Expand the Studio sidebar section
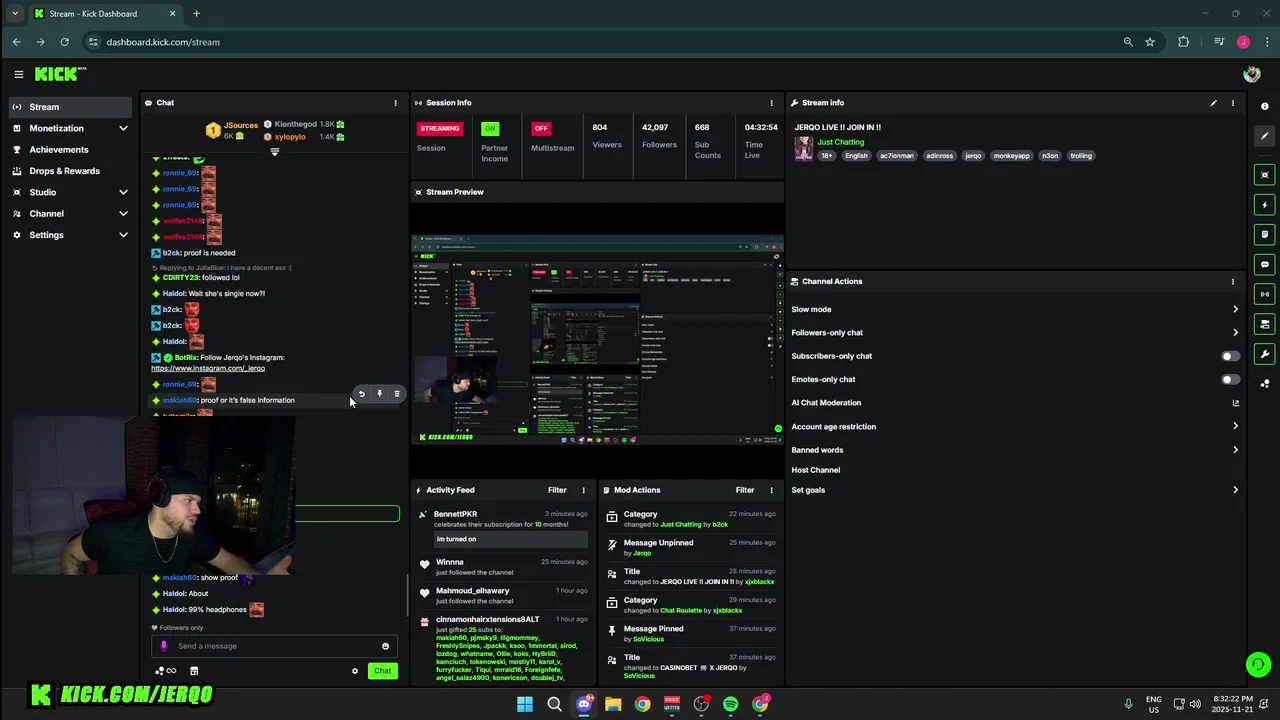 pyautogui.click(x=123, y=192)
